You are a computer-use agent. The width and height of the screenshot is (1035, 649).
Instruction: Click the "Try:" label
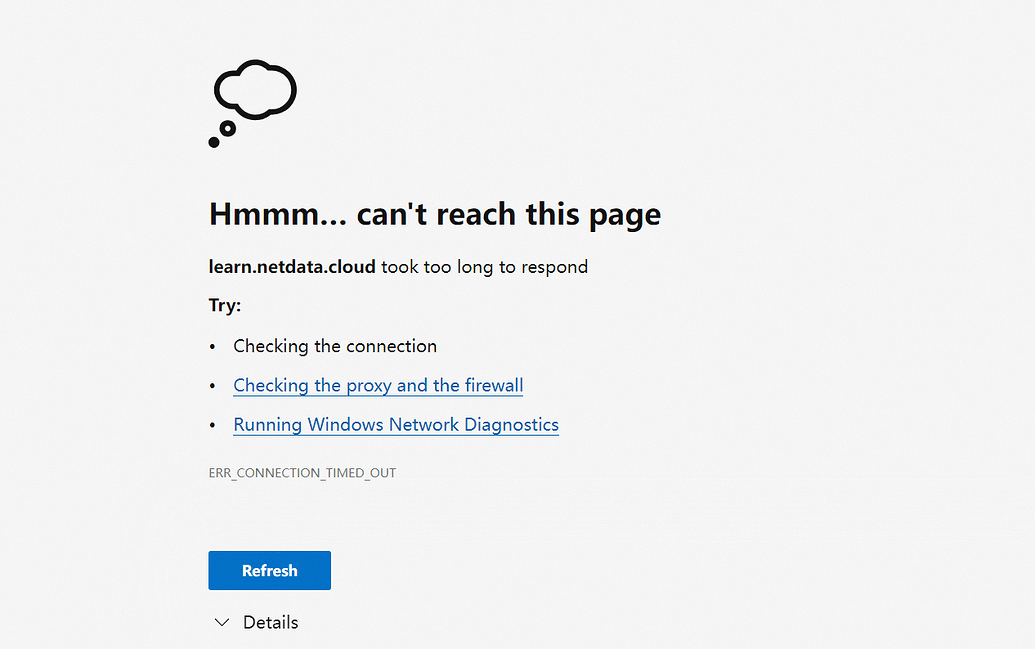(225, 305)
